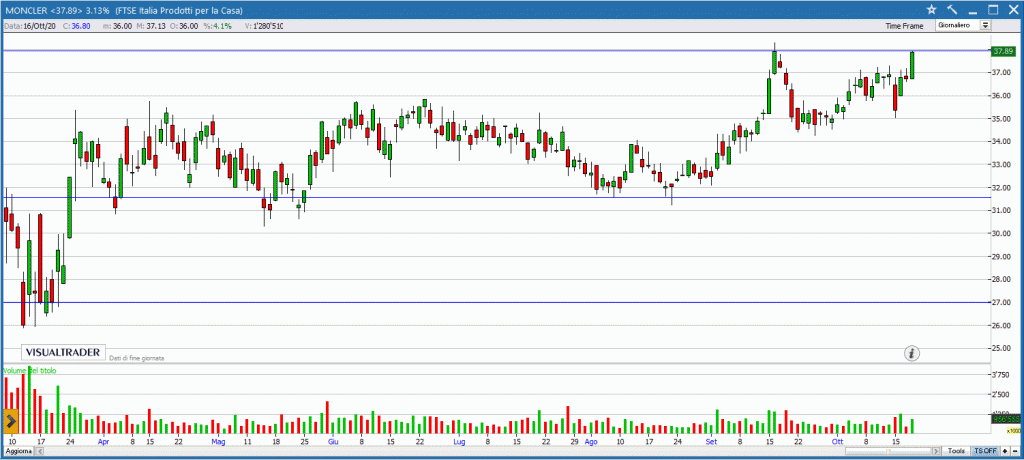Open the info icon on the chart
Image resolution: width=1024 pixels, height=460 pixels.
[x=912, y=353]
